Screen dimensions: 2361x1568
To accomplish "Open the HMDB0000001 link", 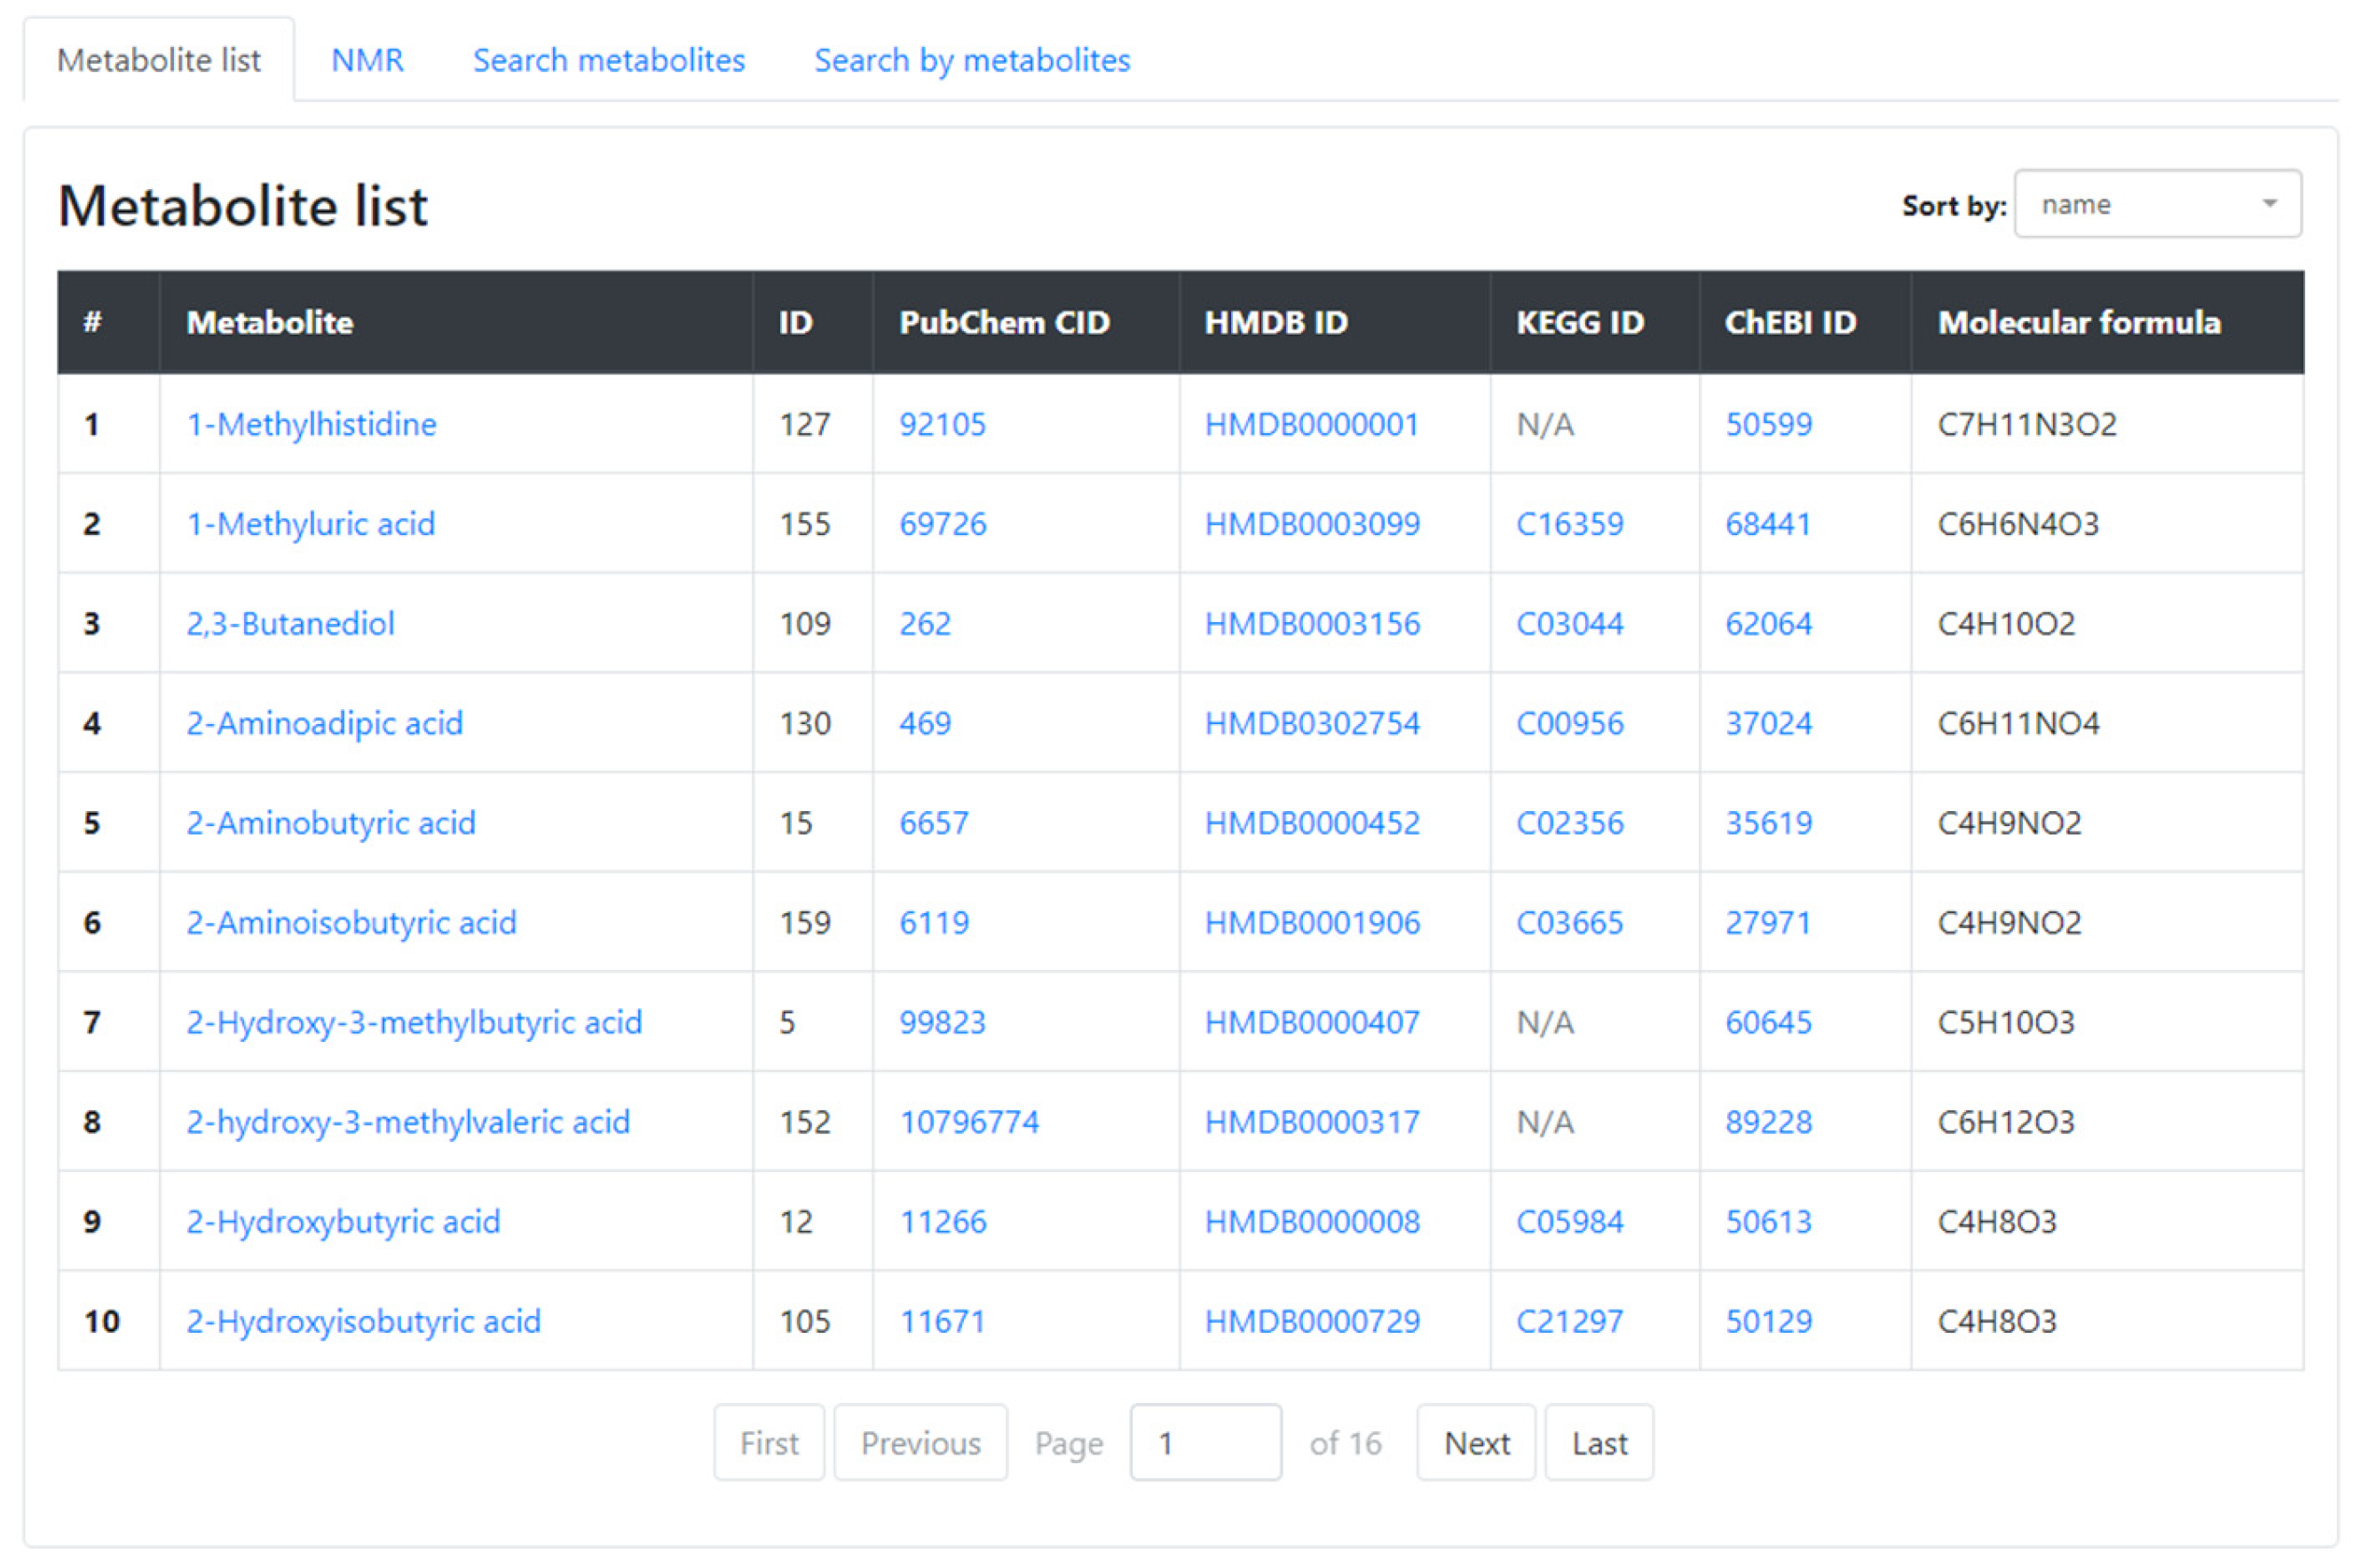I will point(1312,424).
